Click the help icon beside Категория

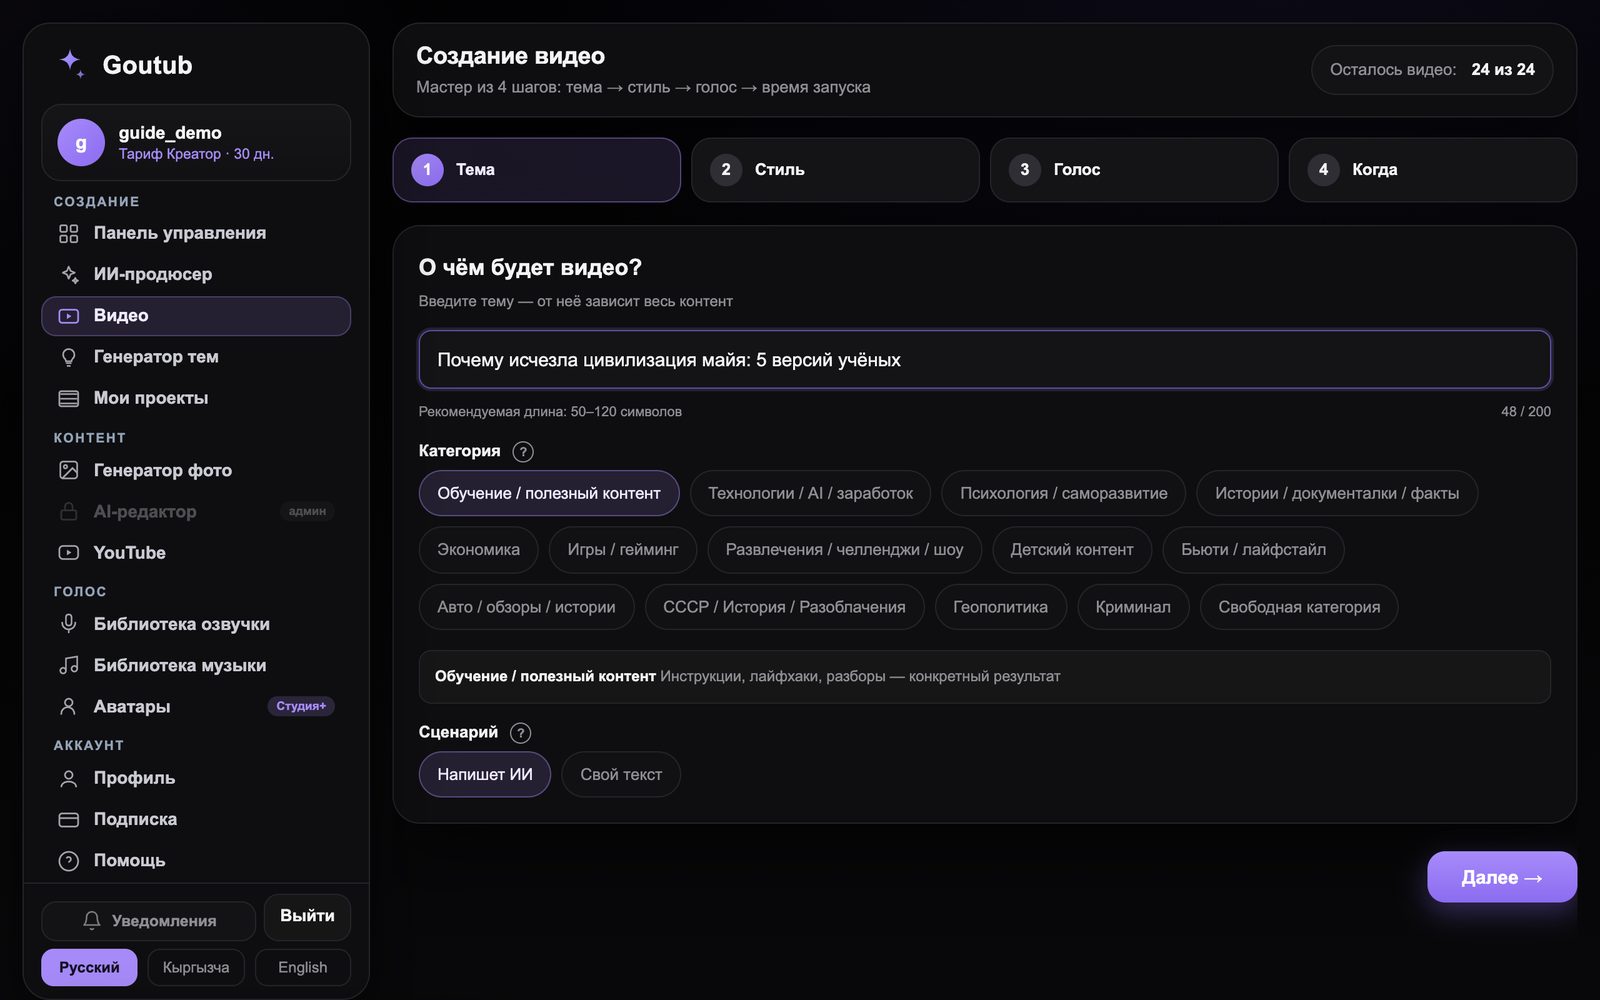pos(523,452)
